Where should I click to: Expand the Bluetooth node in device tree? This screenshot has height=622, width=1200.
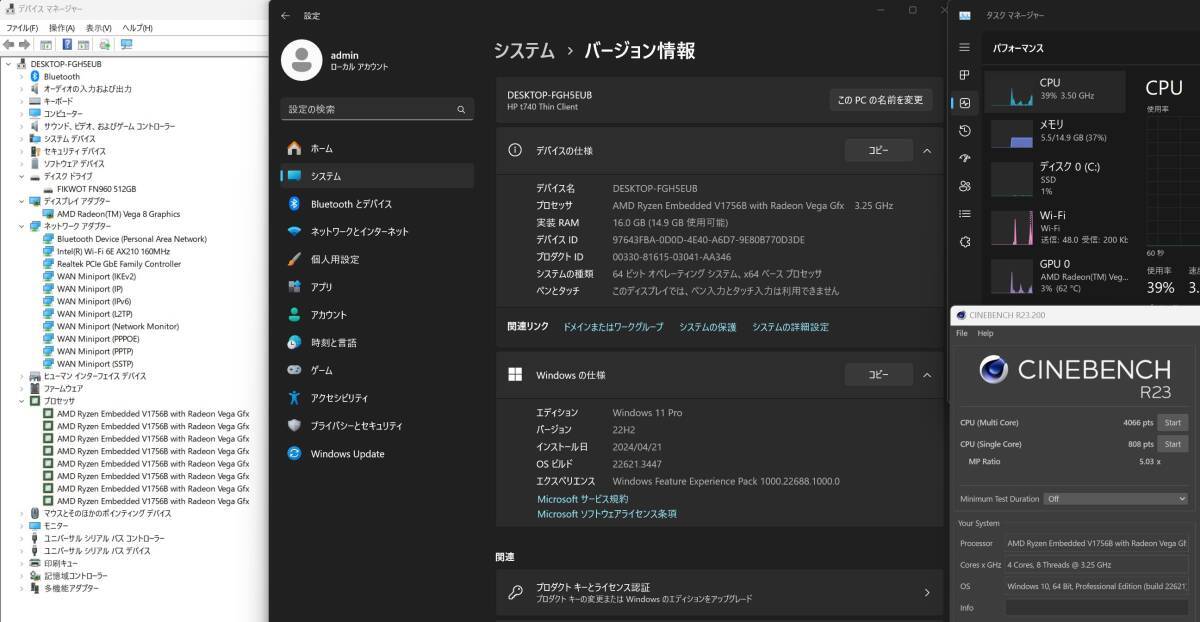(22, 76)
